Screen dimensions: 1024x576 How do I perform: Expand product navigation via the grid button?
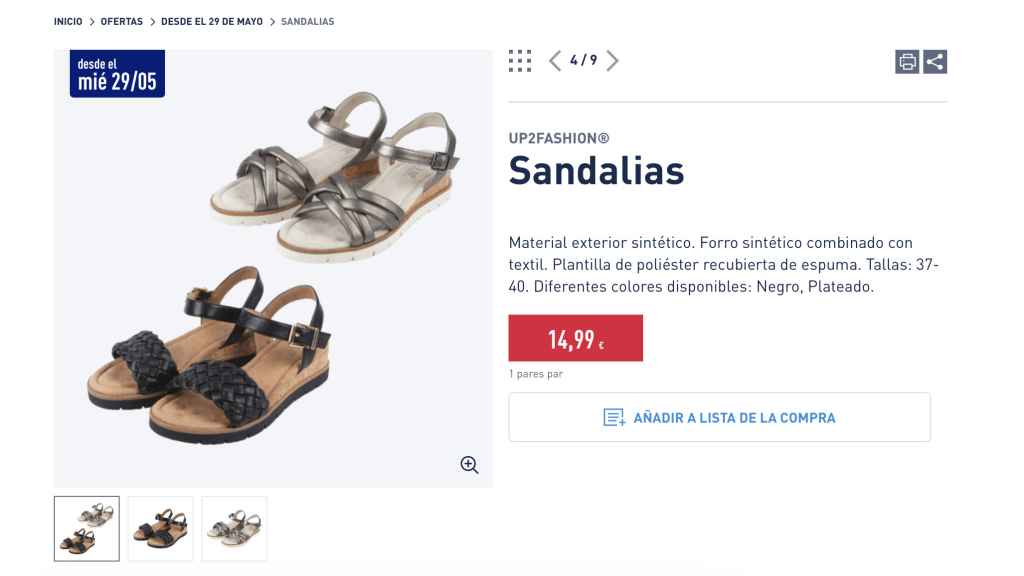(x=520, y=60)
